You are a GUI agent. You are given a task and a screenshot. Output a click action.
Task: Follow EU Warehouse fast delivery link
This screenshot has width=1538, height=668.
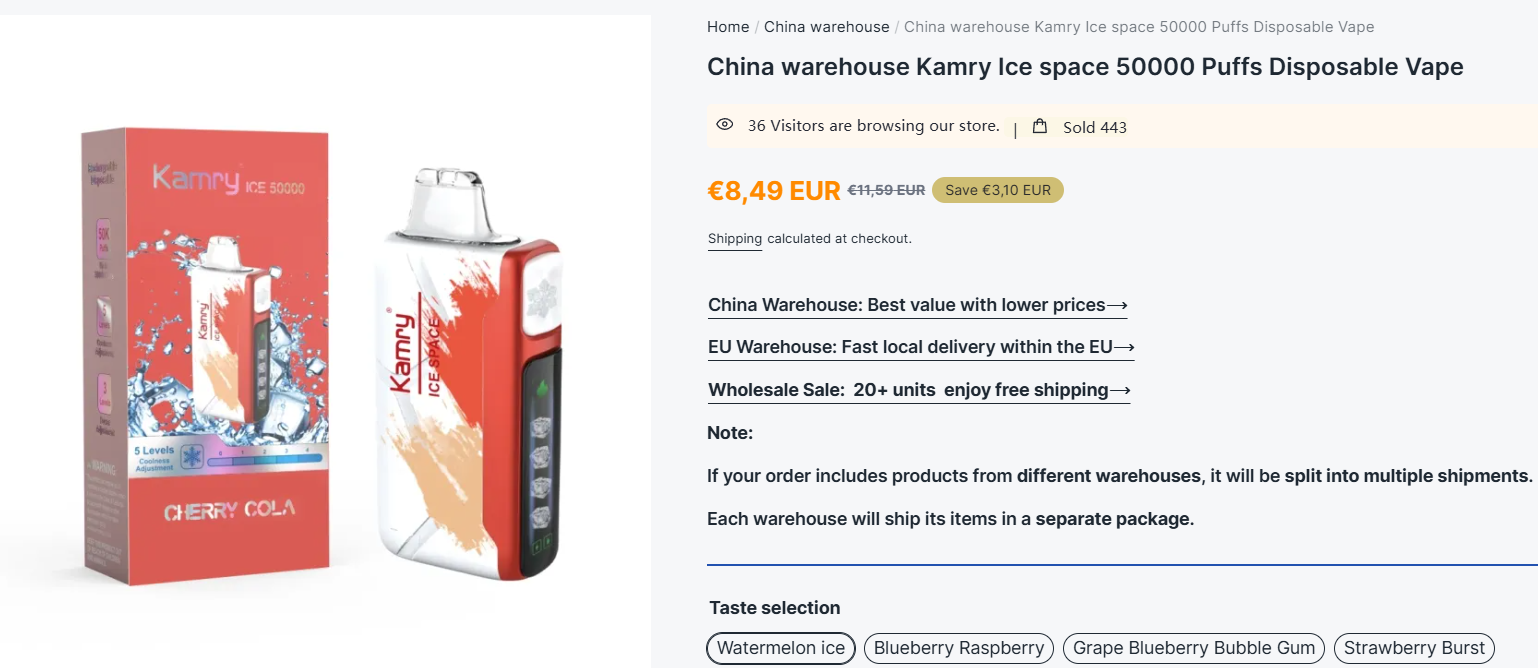click(x=921, y=347)
